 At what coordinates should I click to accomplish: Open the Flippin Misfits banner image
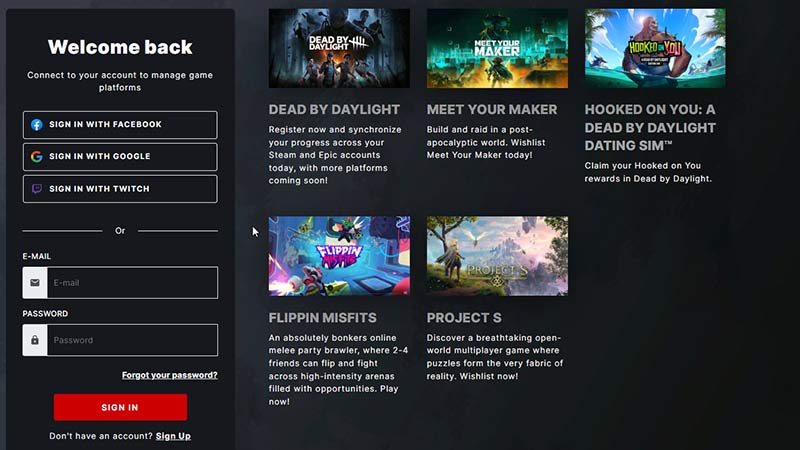[x=339, y=256]
